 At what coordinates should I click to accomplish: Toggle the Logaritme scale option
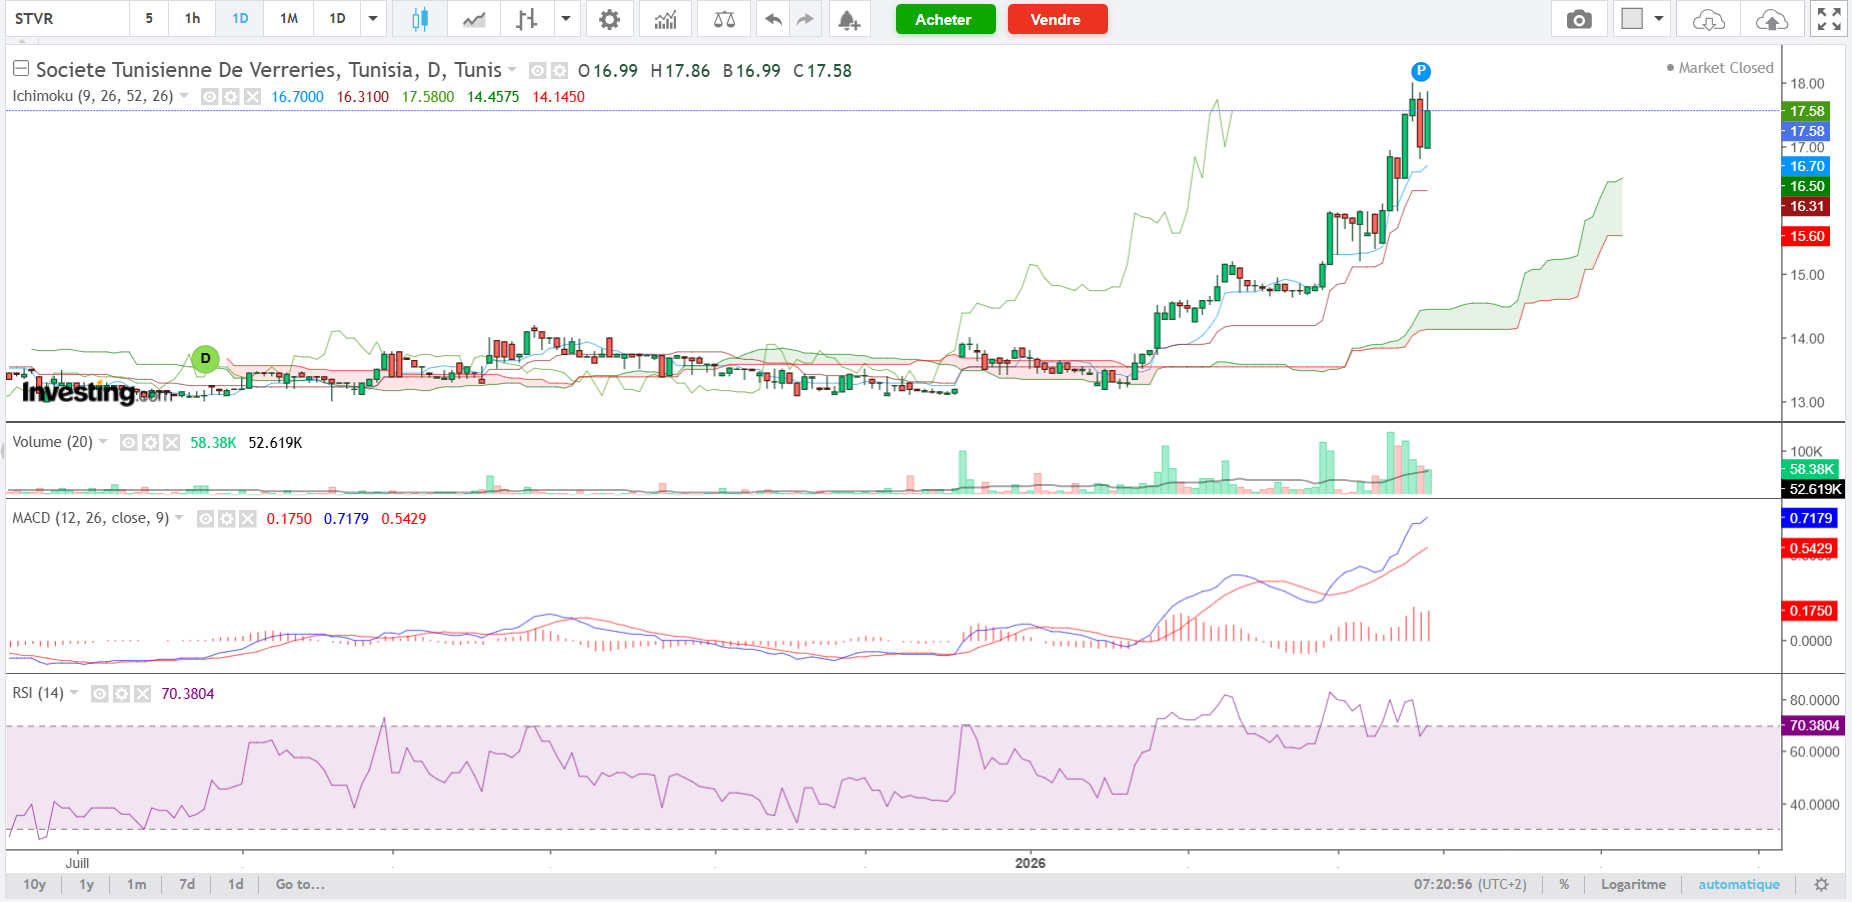pyautogui.click(x=1632, y=884)
